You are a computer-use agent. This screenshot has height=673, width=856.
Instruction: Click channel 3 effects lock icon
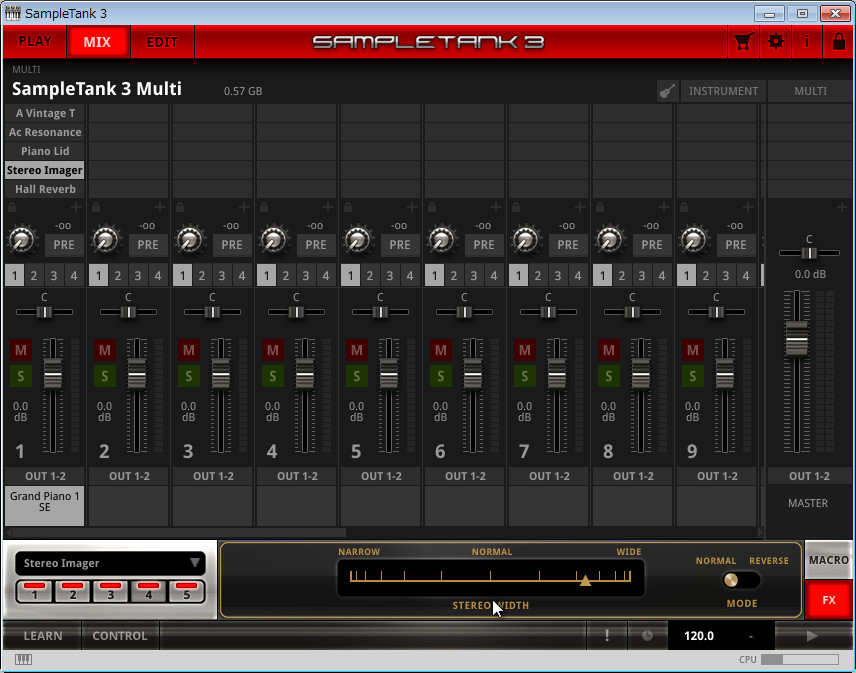(x=180, y=207)
